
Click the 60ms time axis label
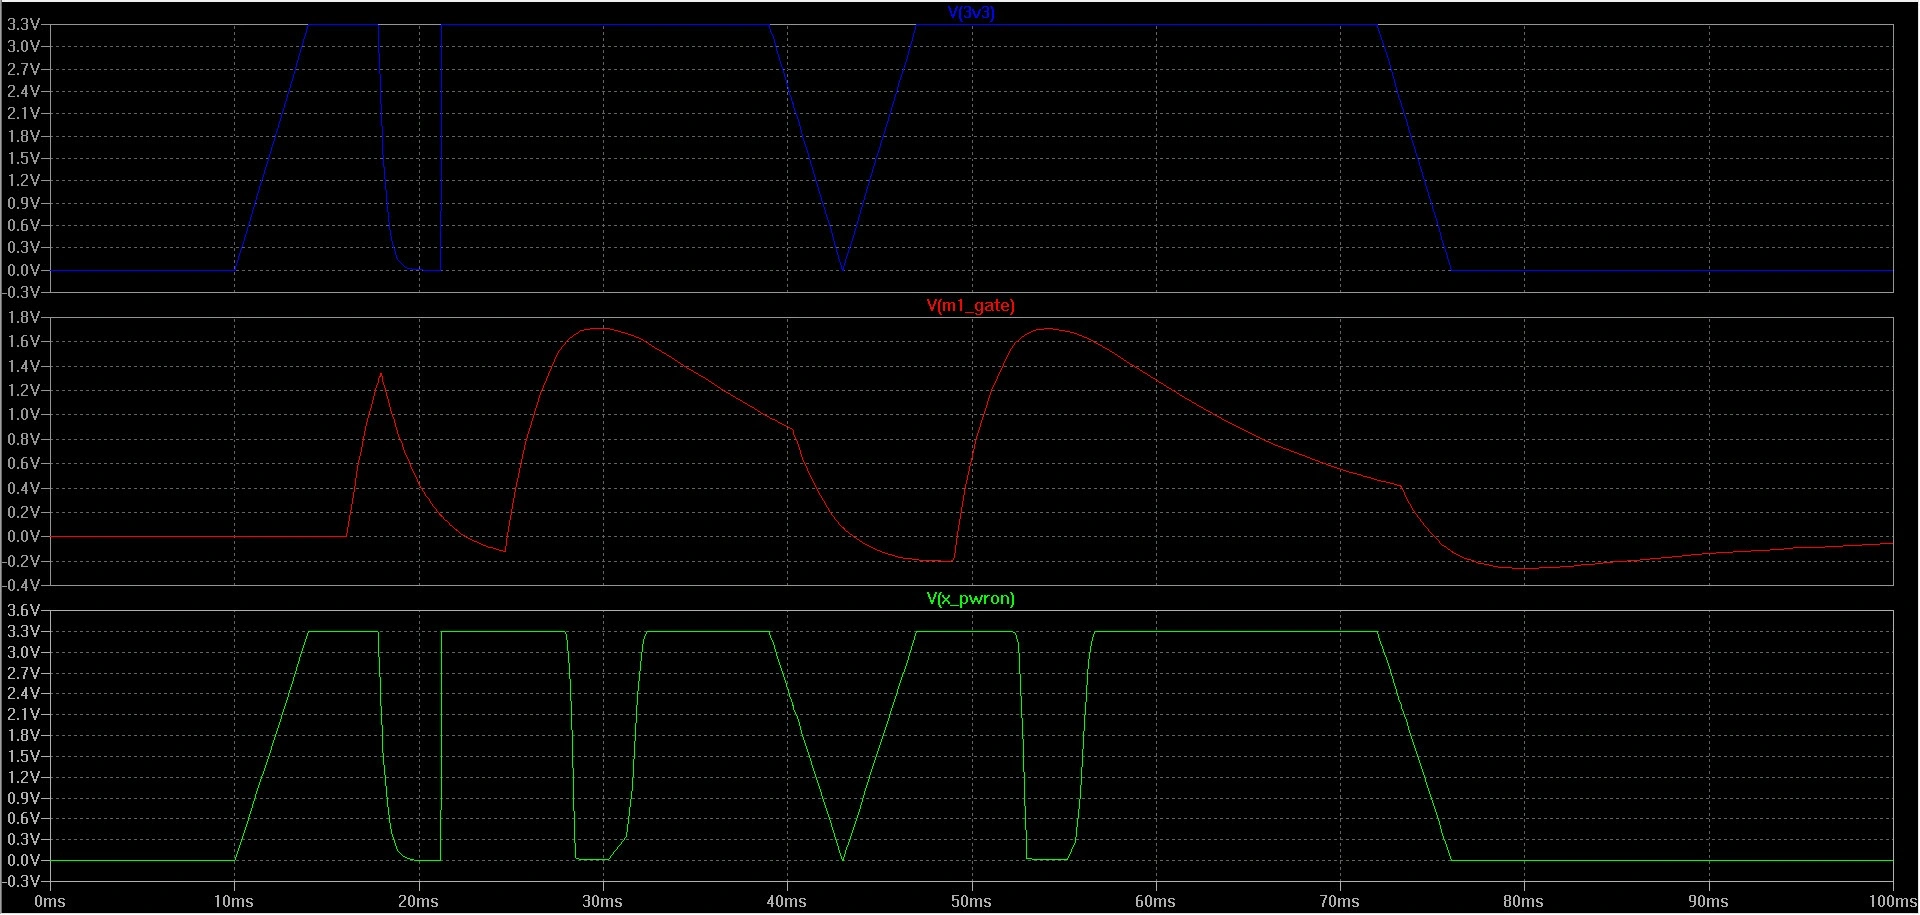click(1156, 901)
